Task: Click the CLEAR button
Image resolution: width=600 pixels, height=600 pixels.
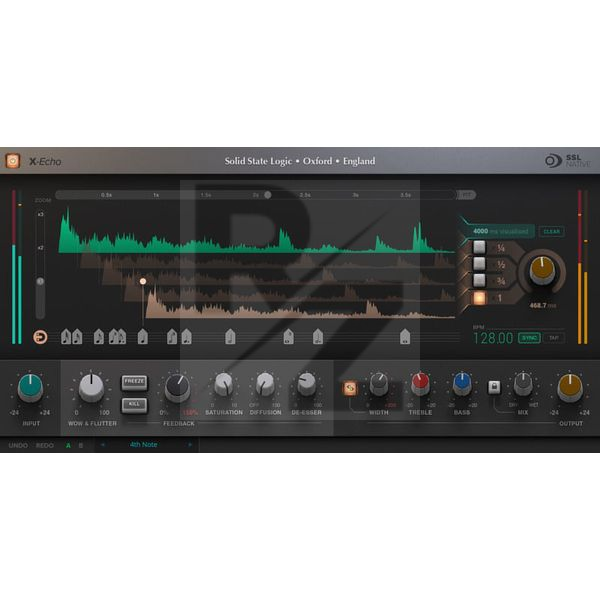Action: pos(551,232)
